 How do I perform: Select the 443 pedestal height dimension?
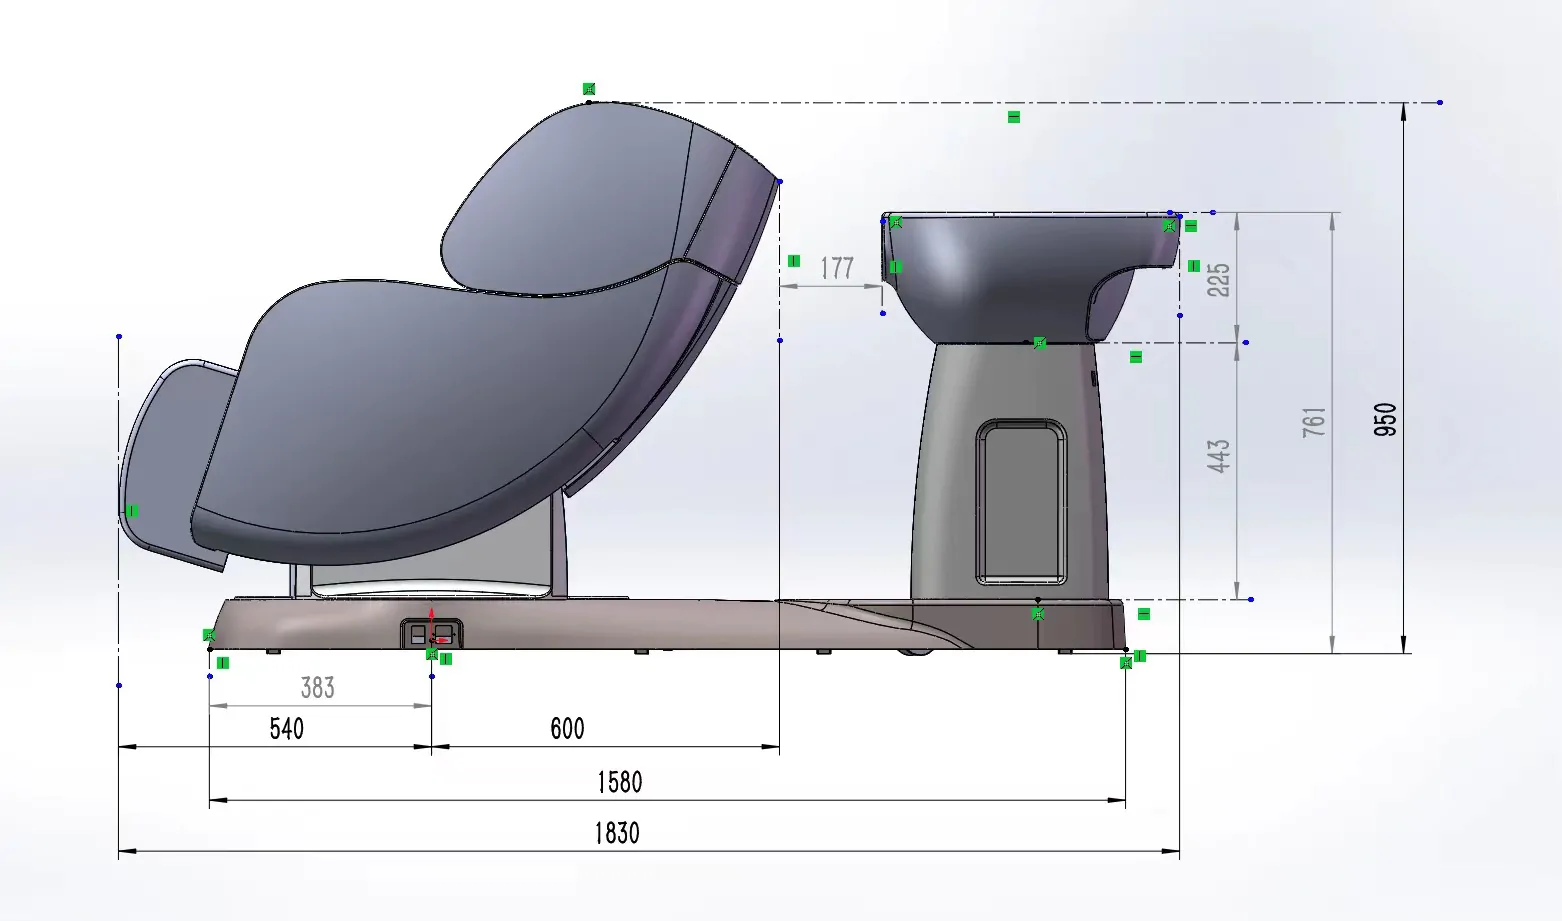1218,456
